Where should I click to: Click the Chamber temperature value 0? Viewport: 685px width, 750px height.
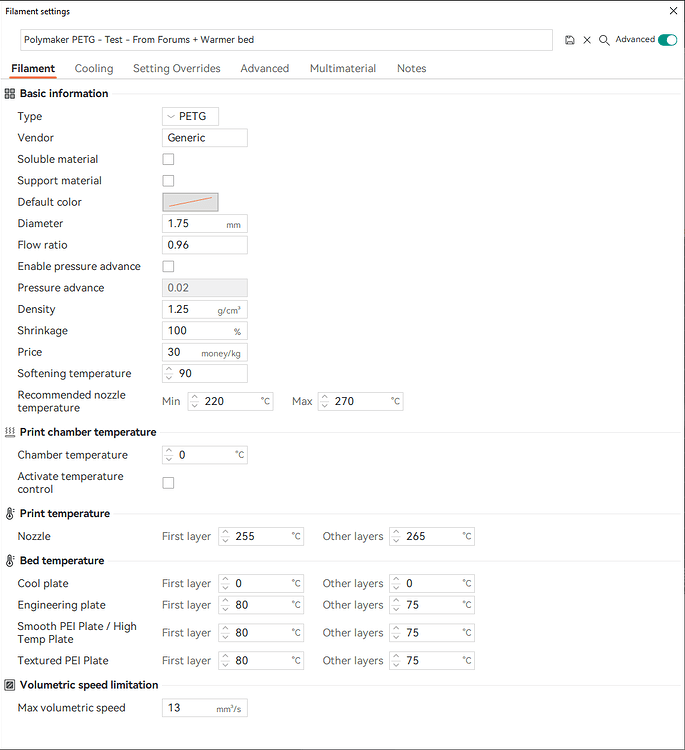tap(182, 455)
